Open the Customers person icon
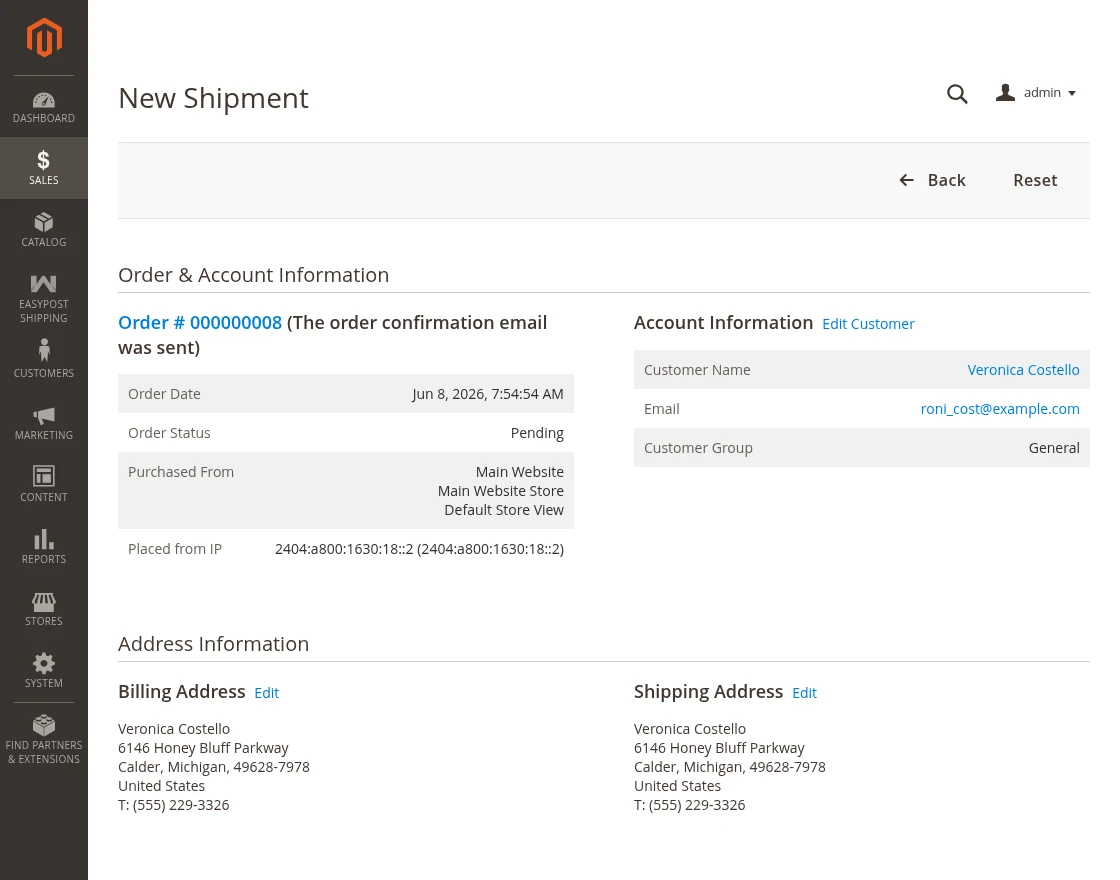Screen dimensions: 1120x880 (x=44, y=349)
